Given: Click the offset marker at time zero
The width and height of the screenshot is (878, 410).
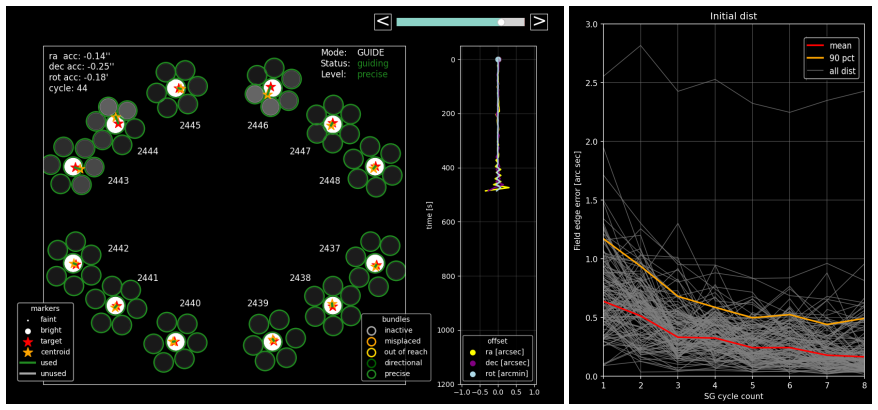Looking at the screenshot, I should [x=498, y=59].
